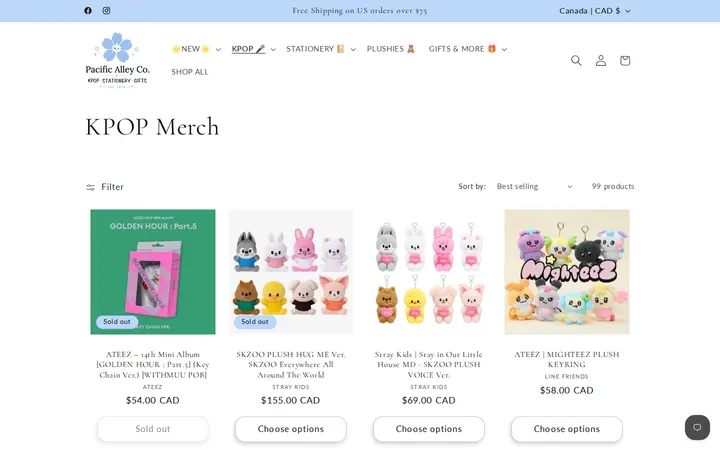Image resolution: width=720 pixels, height=450 pixels.
Task: Choose options for SKZOO PLUSH HUG ME
Action: click(x=291, y=429)
